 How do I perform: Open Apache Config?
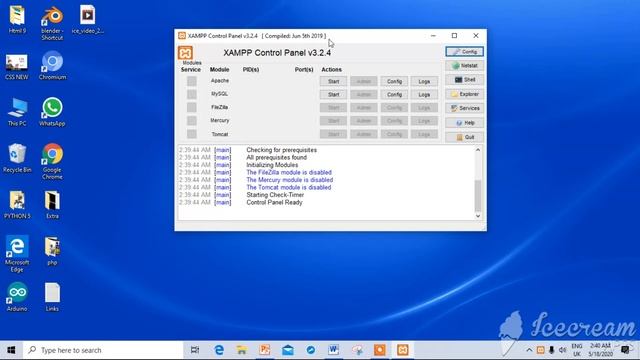pyautogui.click(x=394, y=82)
